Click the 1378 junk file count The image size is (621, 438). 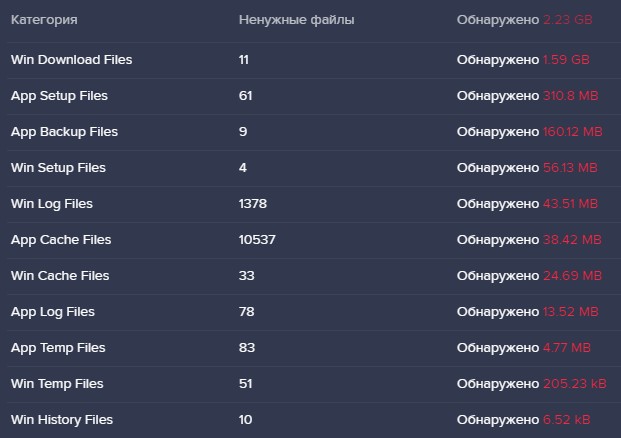pos(253,204)
